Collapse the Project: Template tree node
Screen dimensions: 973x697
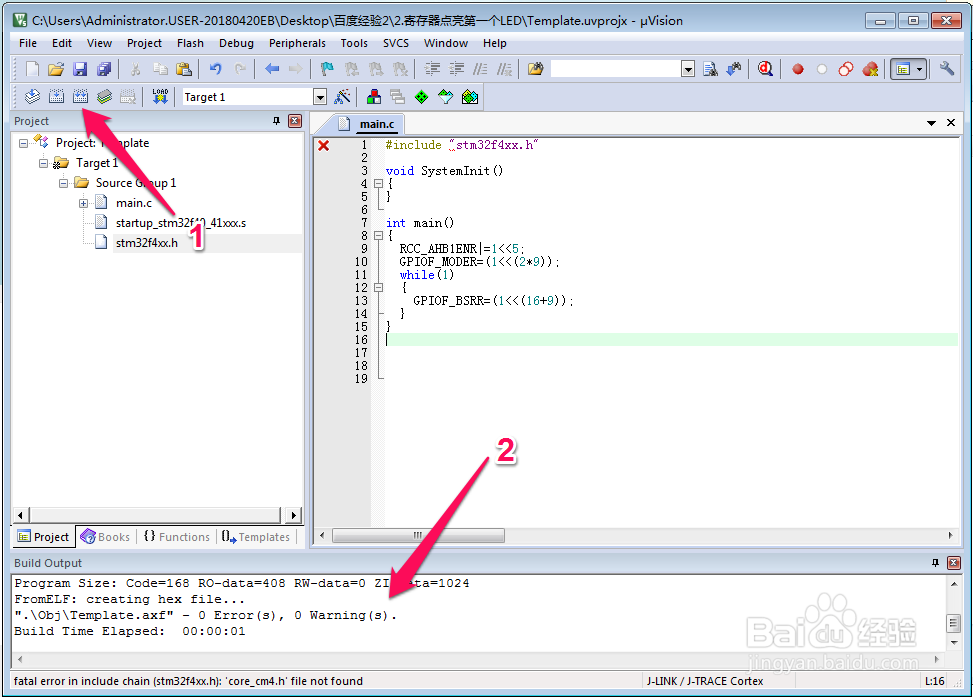tap(24, 143)
